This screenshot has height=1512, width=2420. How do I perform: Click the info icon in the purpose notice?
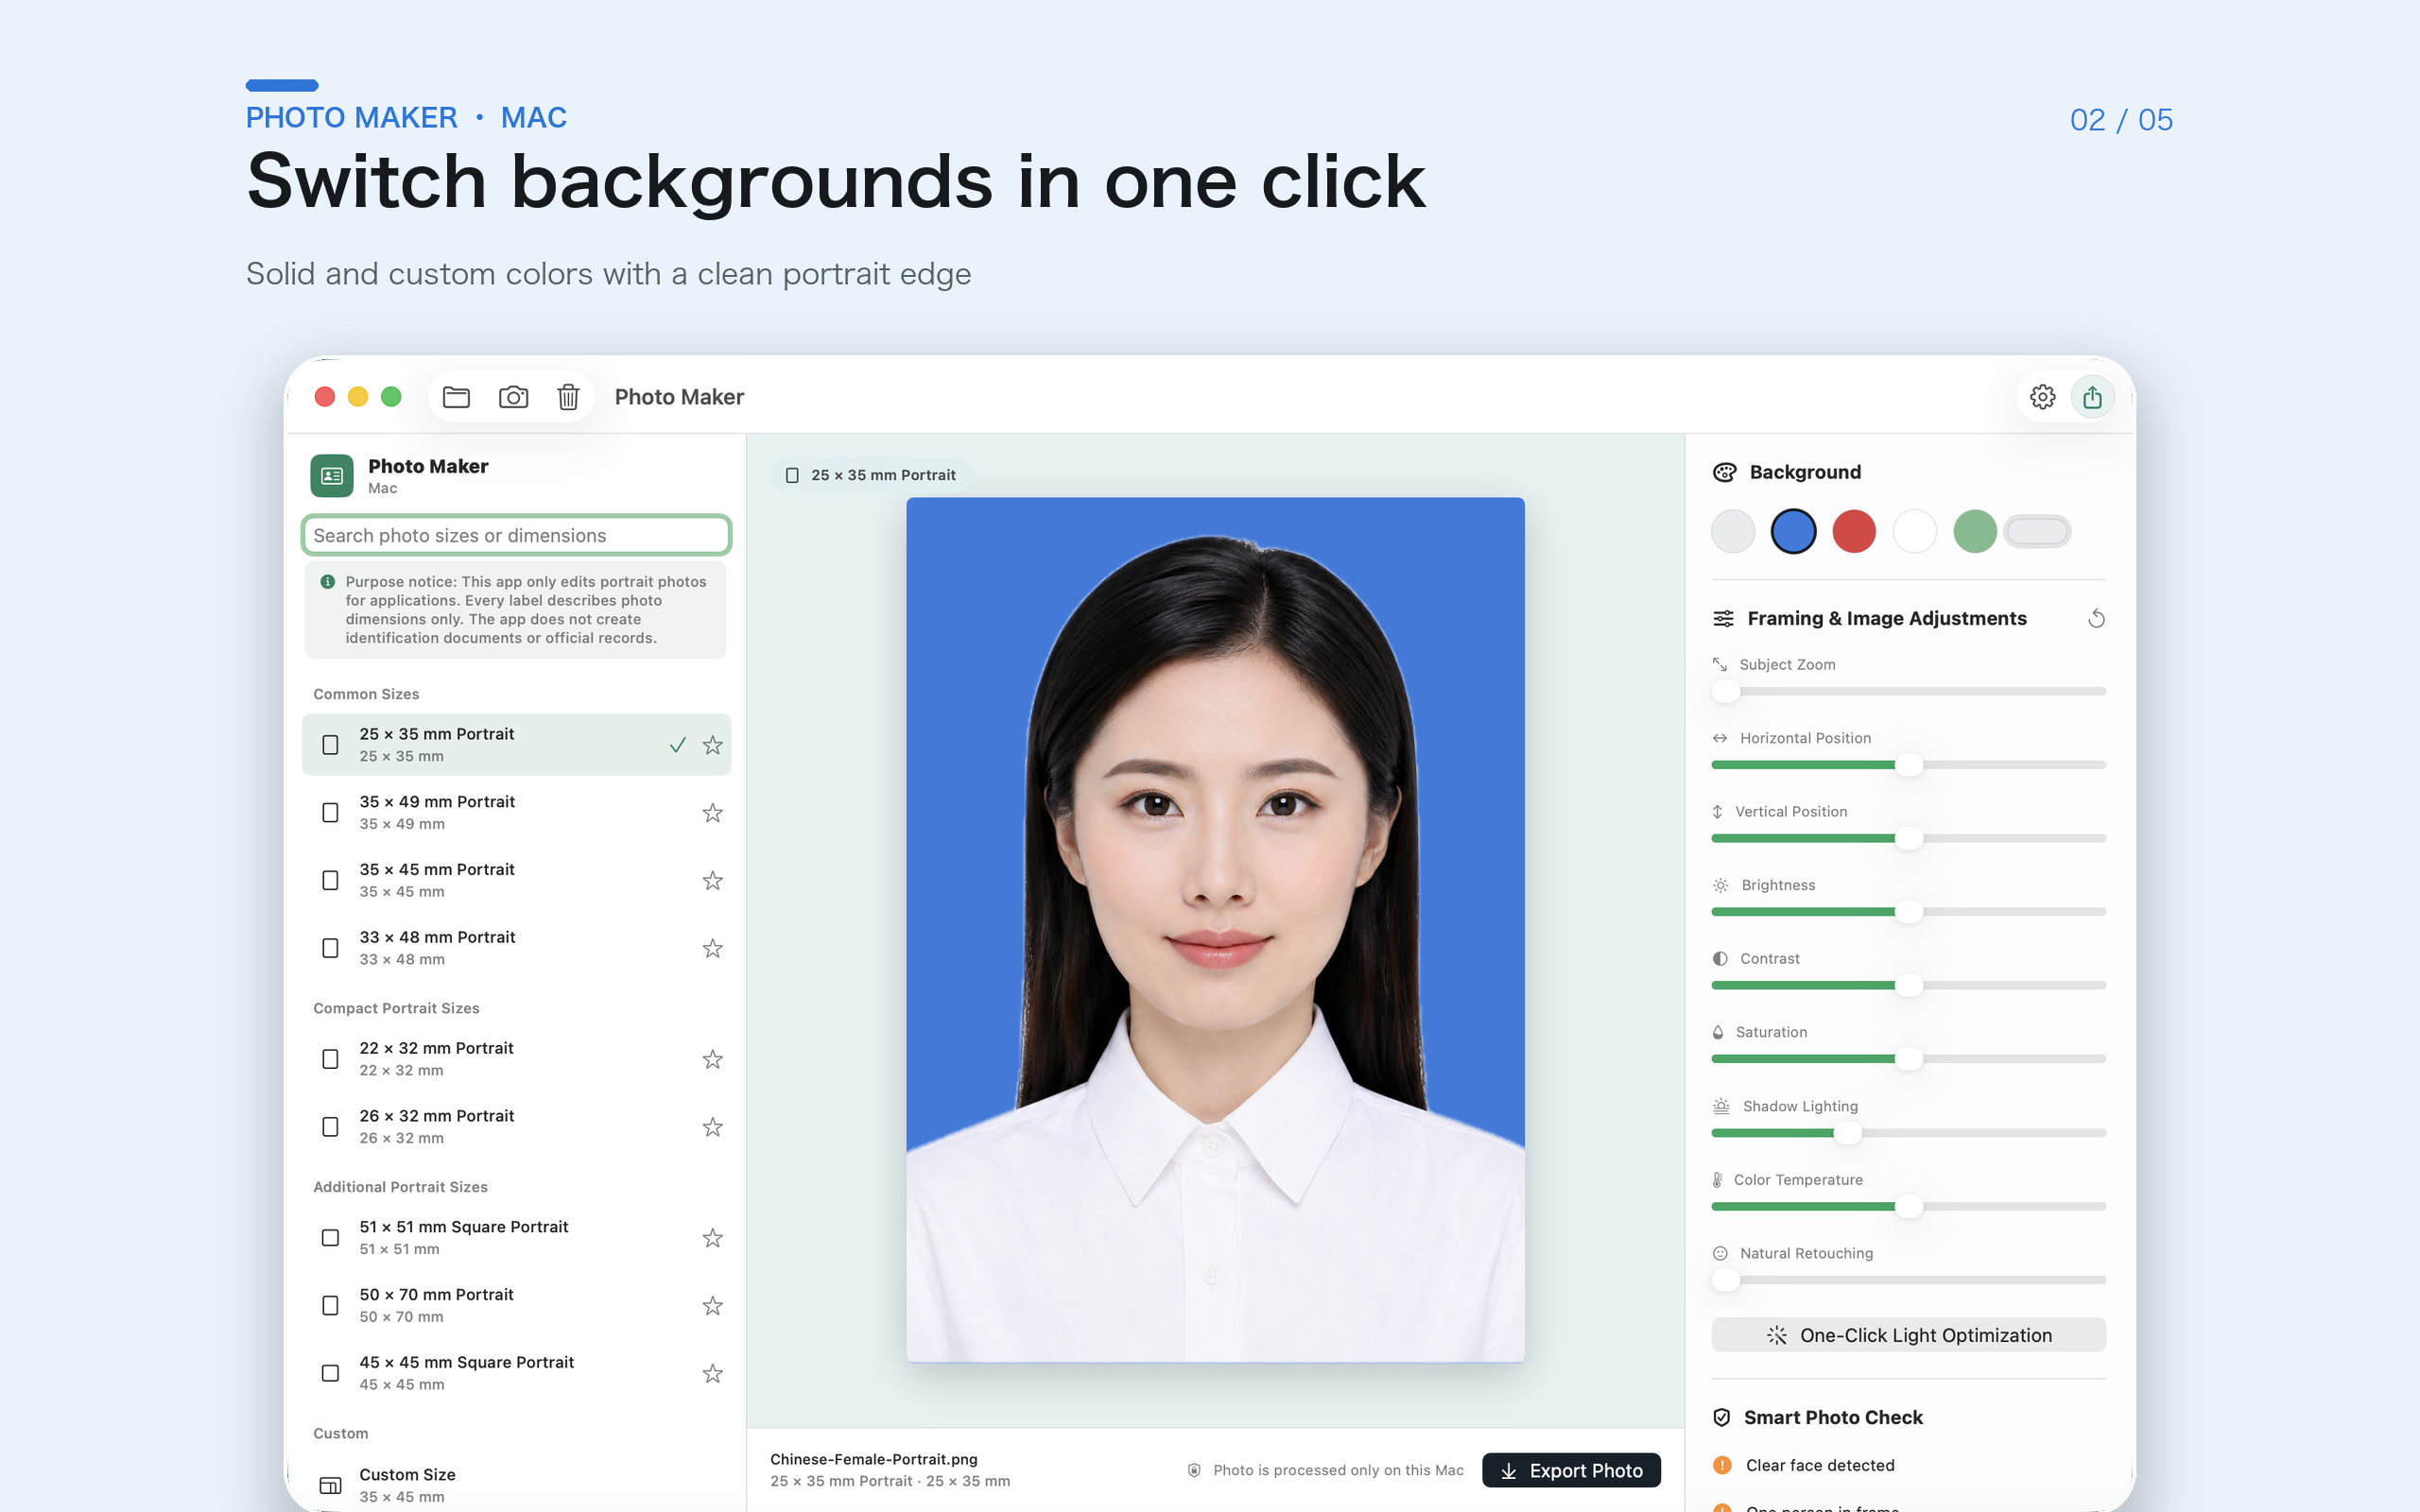[327, 581]
